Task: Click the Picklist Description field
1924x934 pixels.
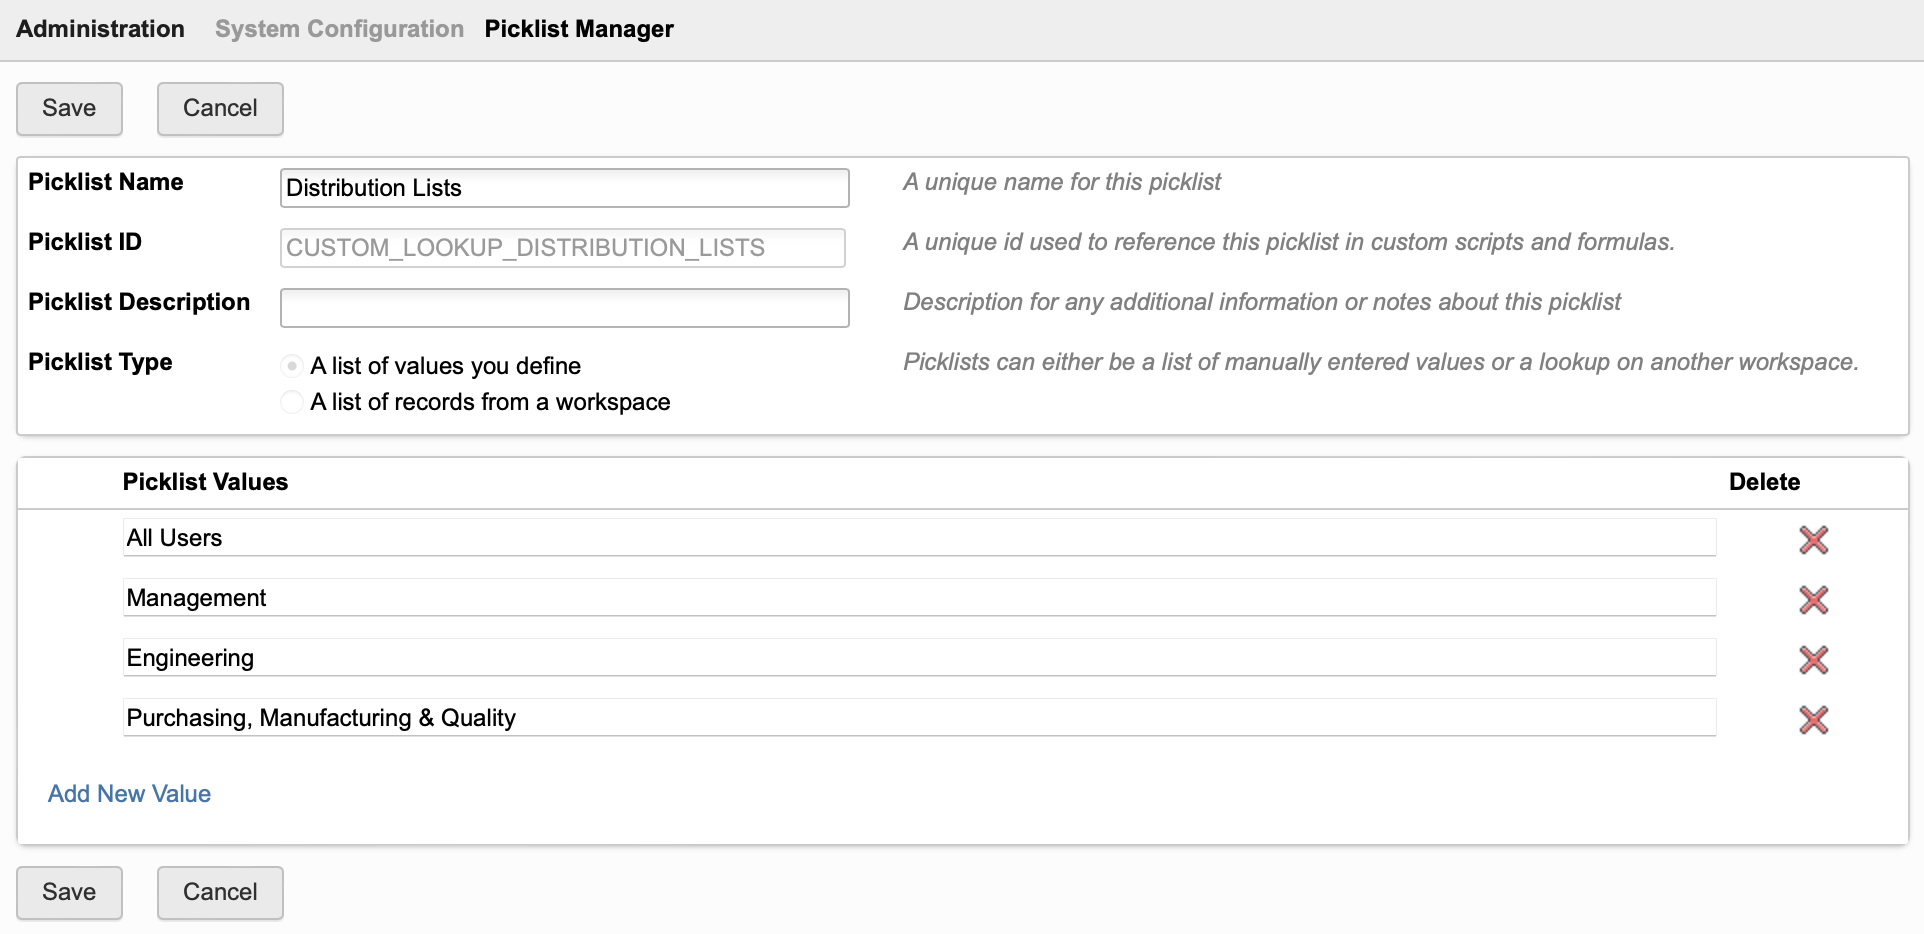Action: coord(564,307)
